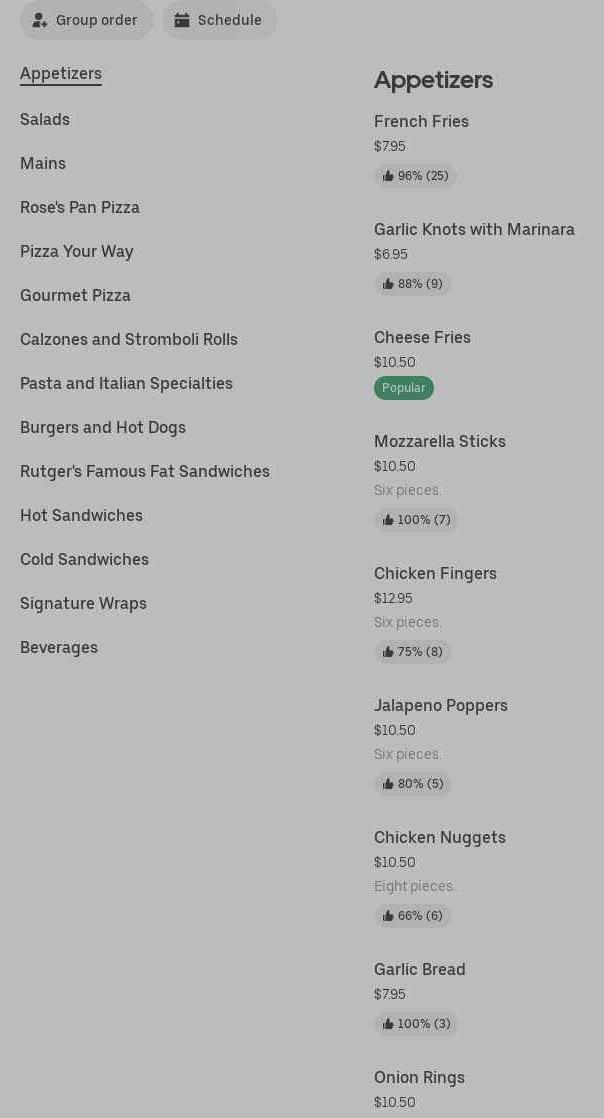Click thumbs-up icon under Garlic Bread
604x1118 pixels.
pyautogui.click(x=388, y=1024)
